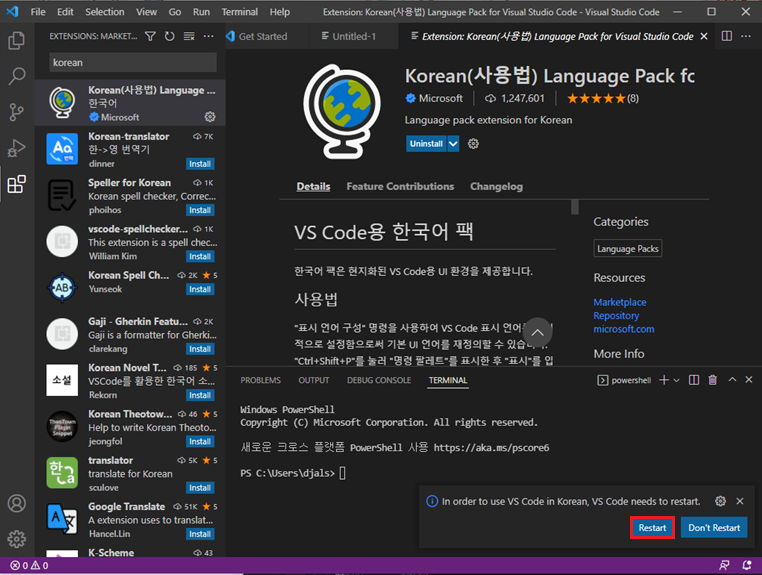Open the Search view in activity bar
The height and width of the screenshot is (575, 762).
point(17,76)
